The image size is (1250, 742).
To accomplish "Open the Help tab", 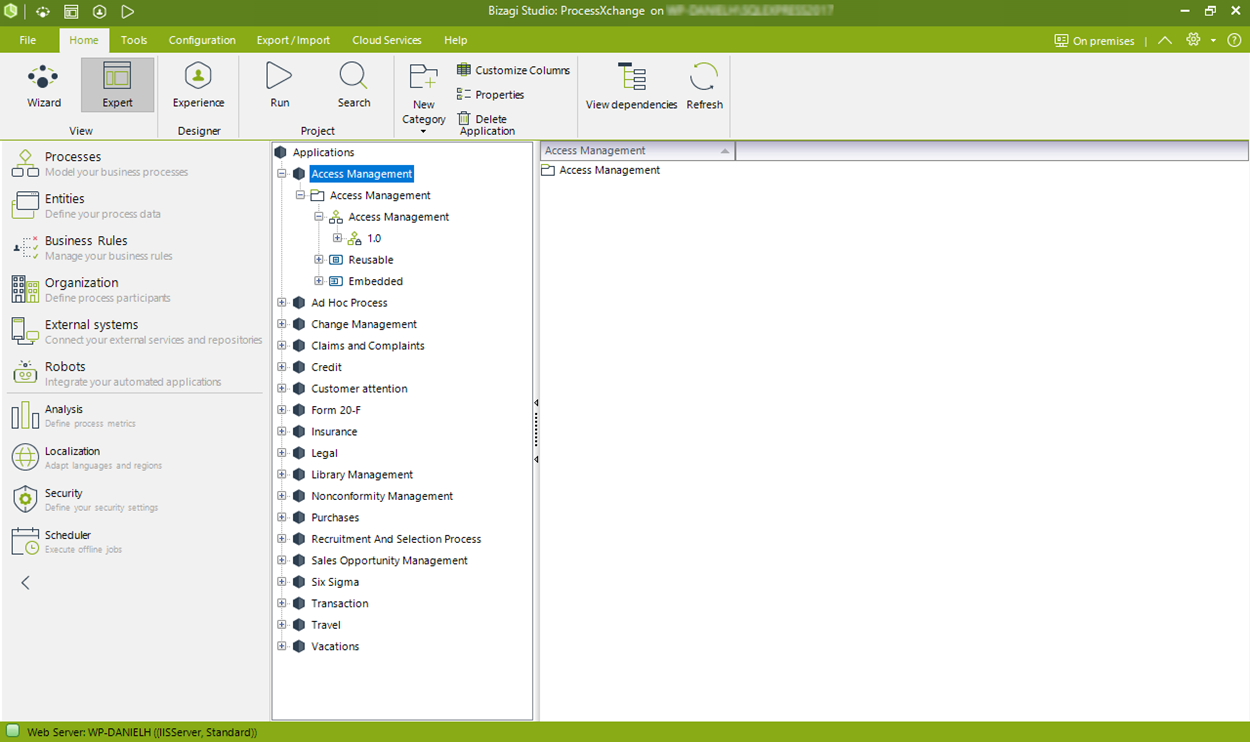I will coord(455,40).
